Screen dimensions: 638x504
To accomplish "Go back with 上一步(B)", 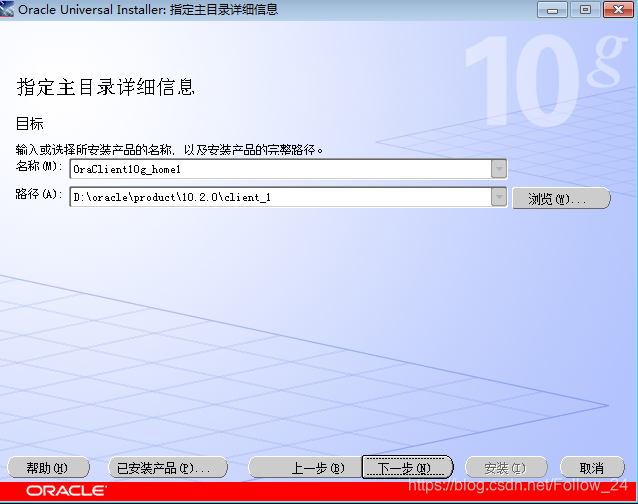I will 305,467.
